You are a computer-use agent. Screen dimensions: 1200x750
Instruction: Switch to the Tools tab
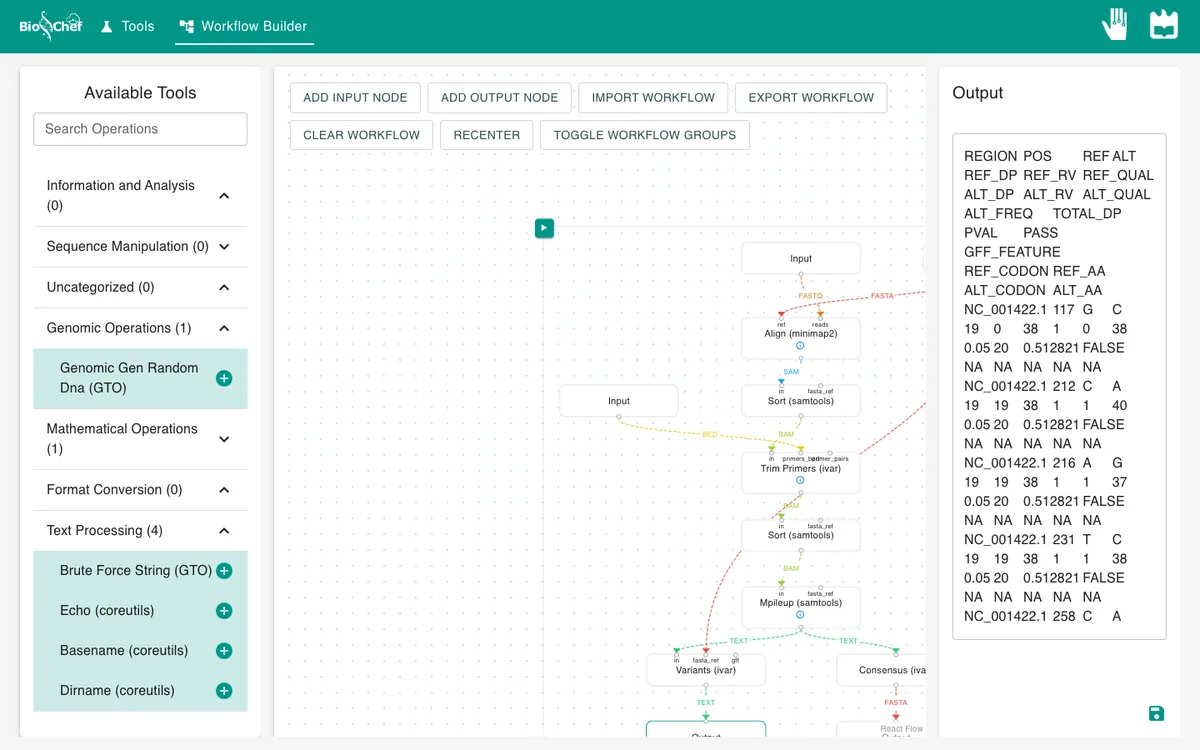[x=127, y=26]
